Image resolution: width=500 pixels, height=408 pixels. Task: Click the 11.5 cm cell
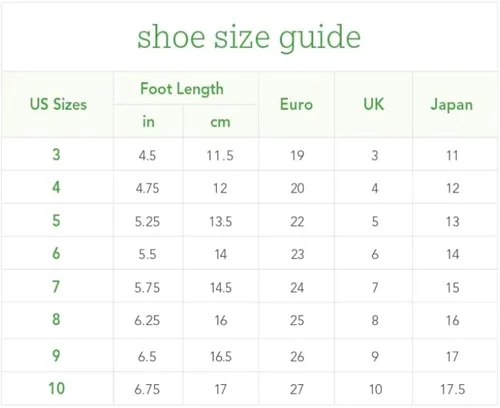[x=220, y=156]
